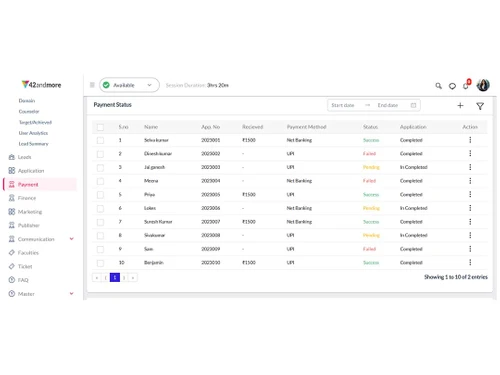Open the user profile avatar
The height and width of the screenshot is (375, 500).
pos(483,85)
